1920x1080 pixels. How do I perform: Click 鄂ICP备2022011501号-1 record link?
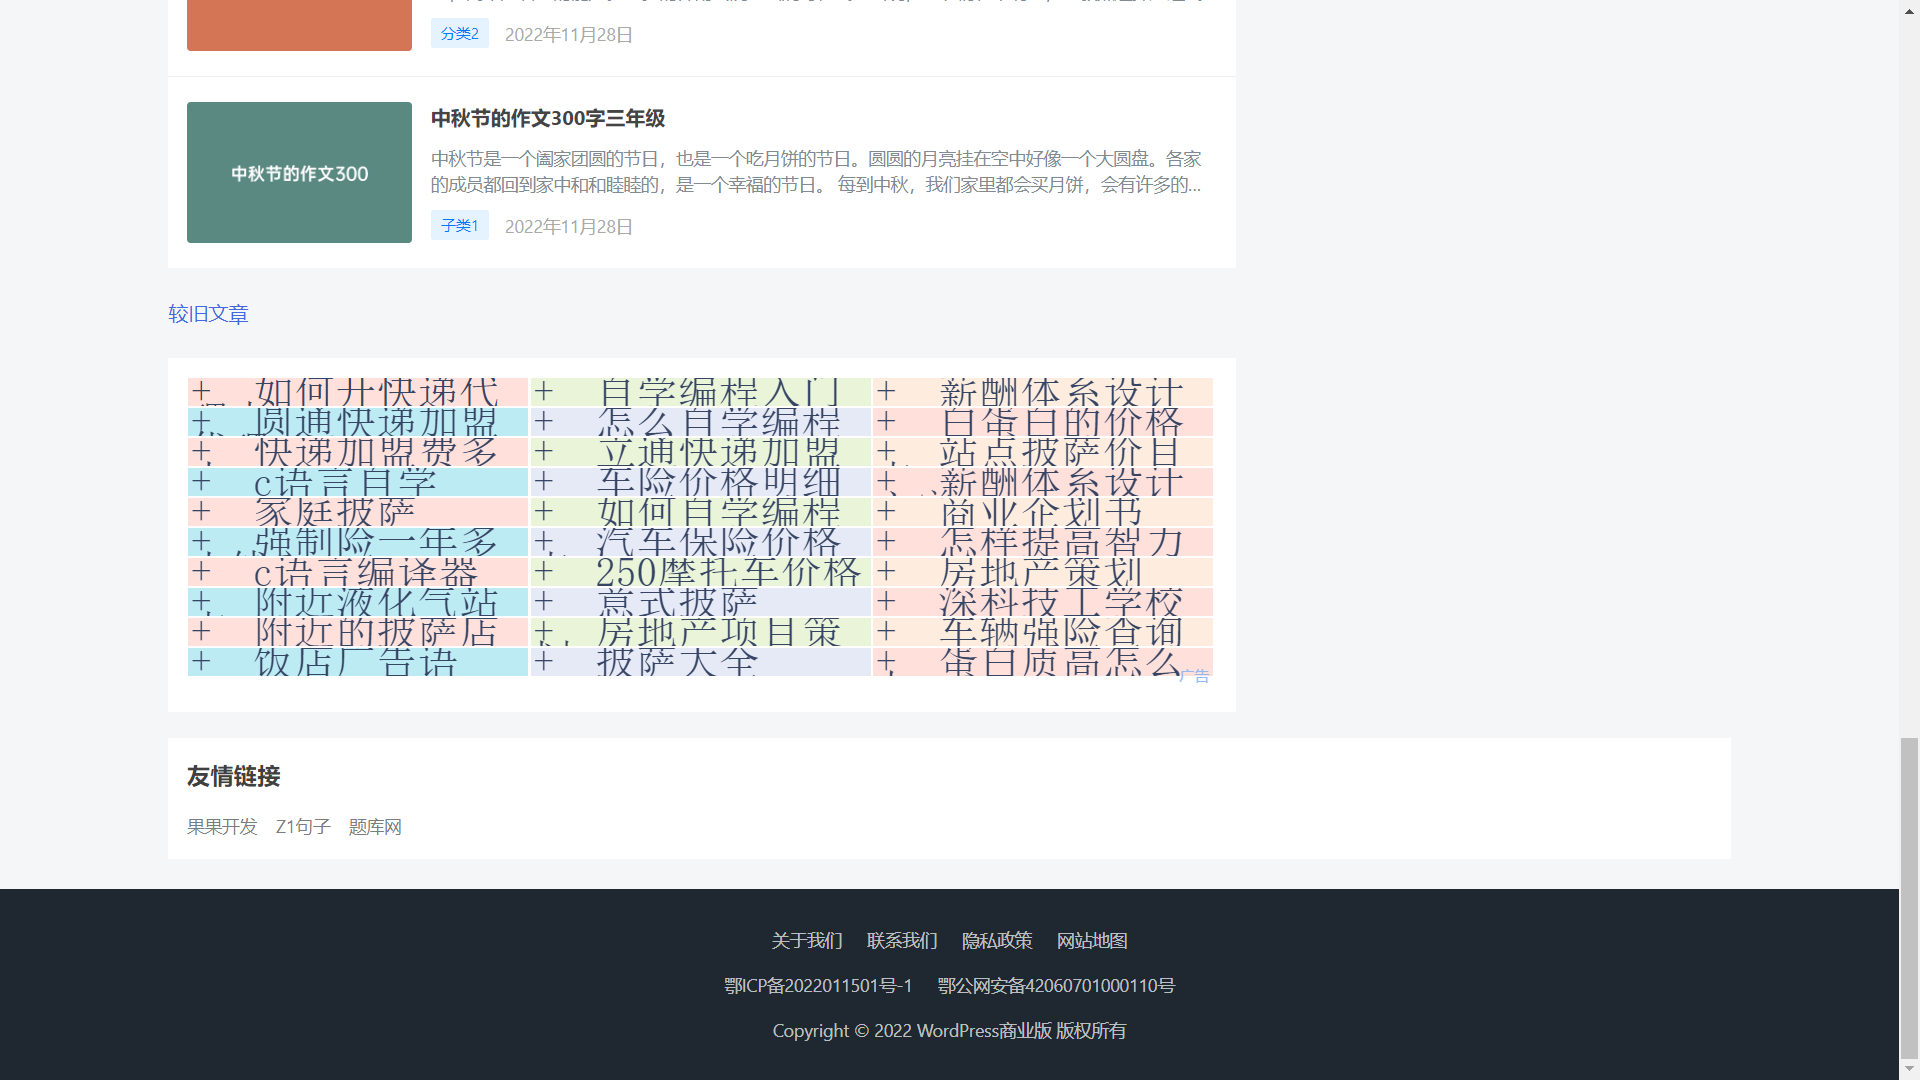tap(818, 986)
